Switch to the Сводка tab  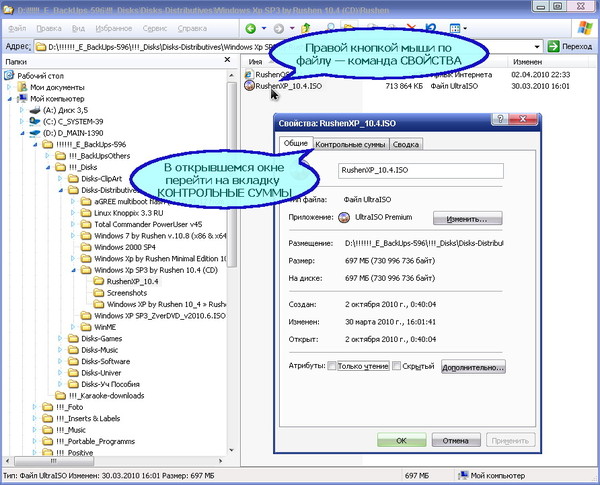tap(406, 145)
